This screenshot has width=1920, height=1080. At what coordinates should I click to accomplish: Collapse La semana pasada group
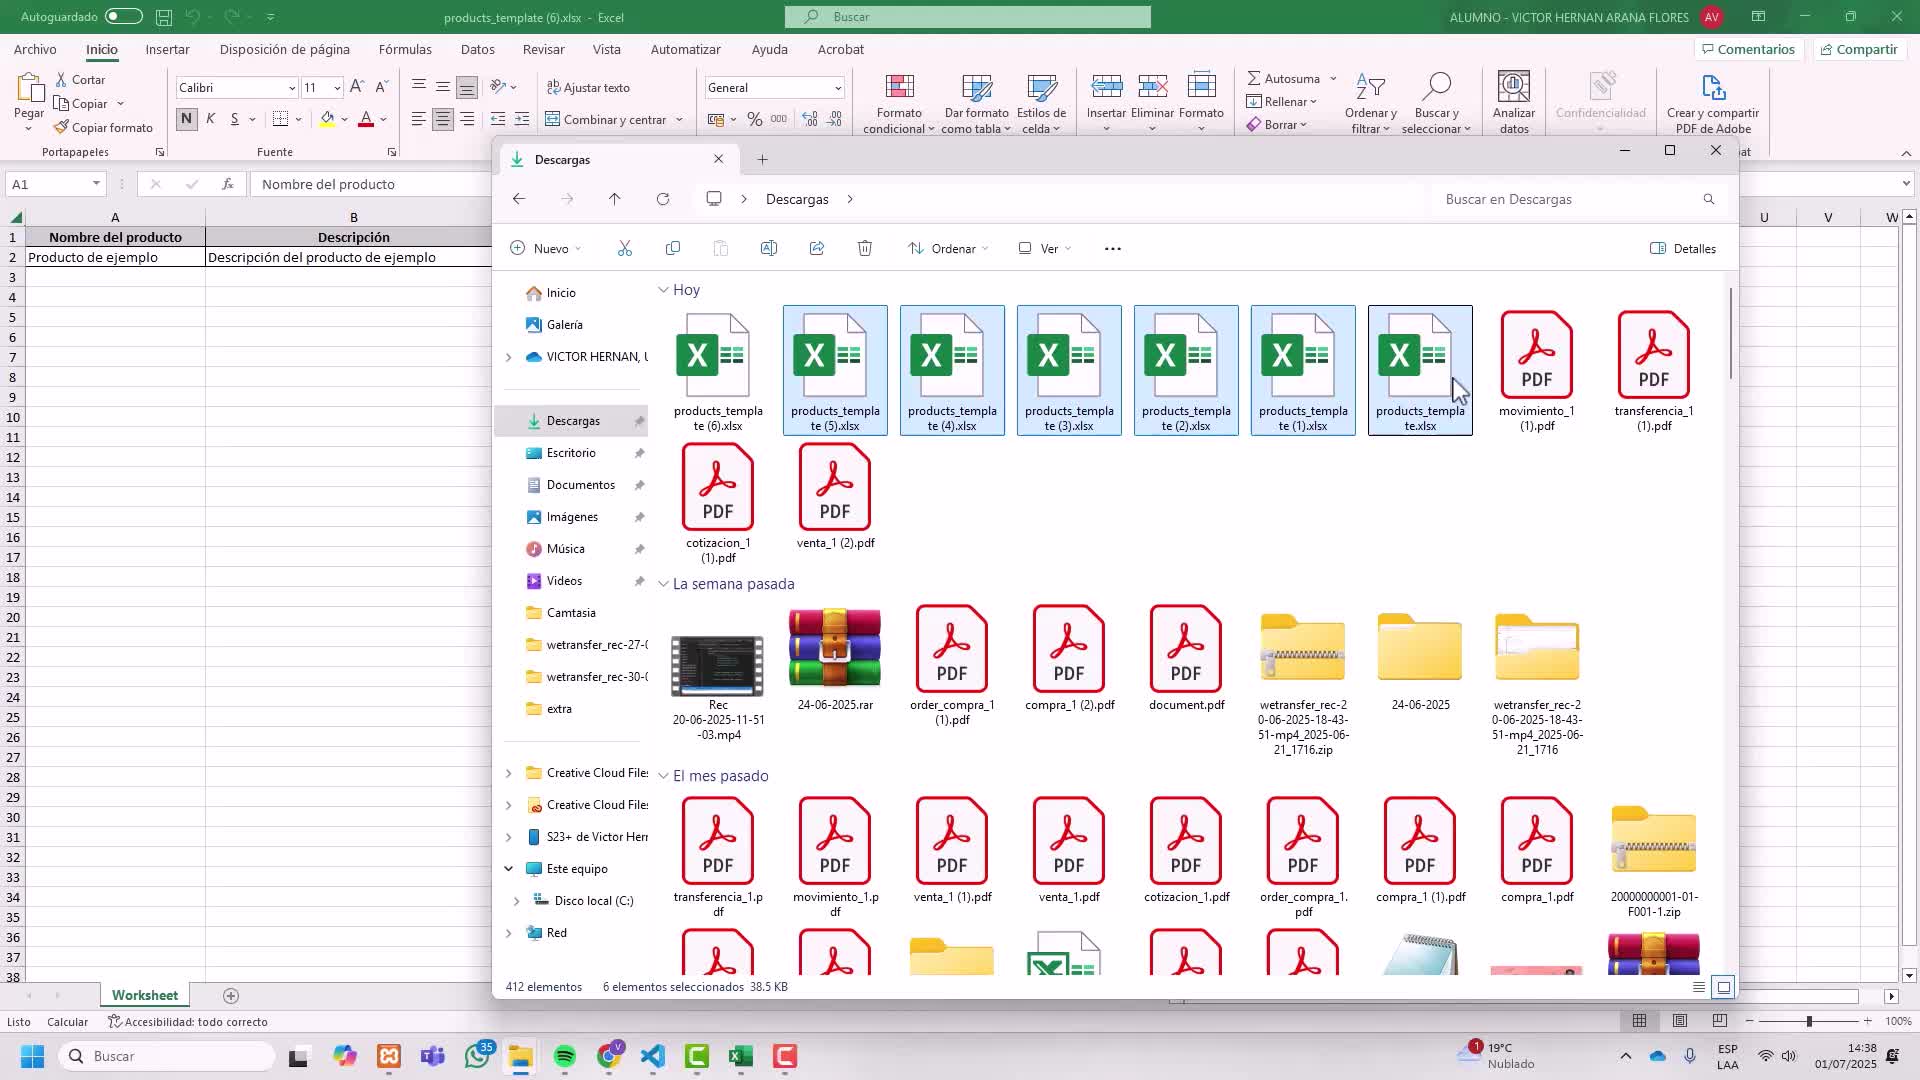(663, 584)
